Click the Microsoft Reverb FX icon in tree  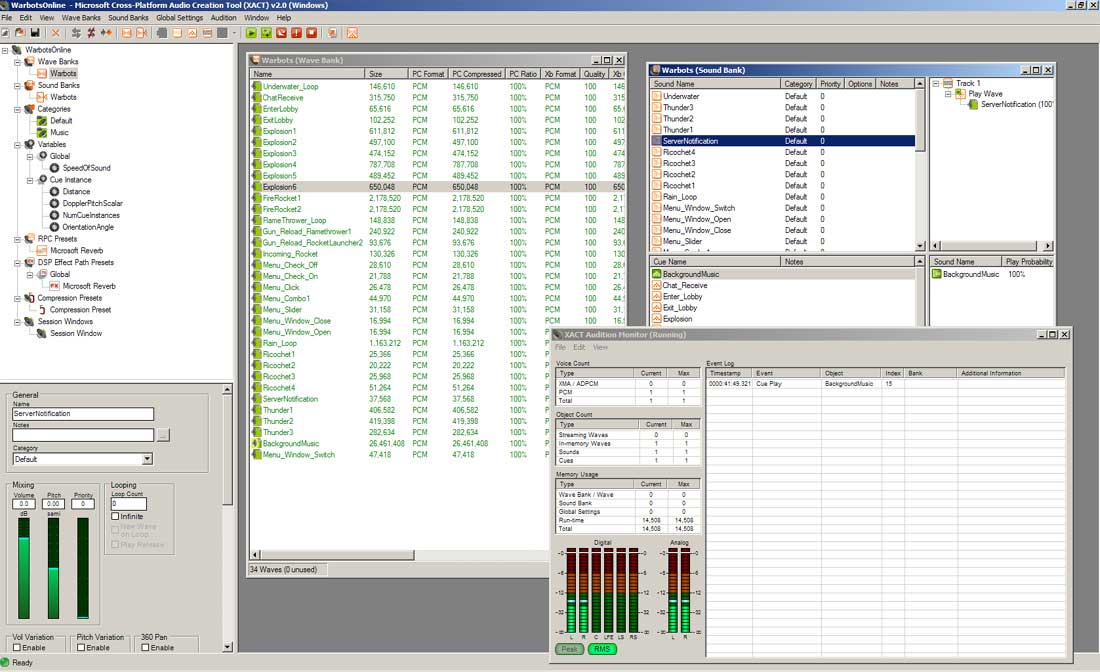tap(55, 285)
